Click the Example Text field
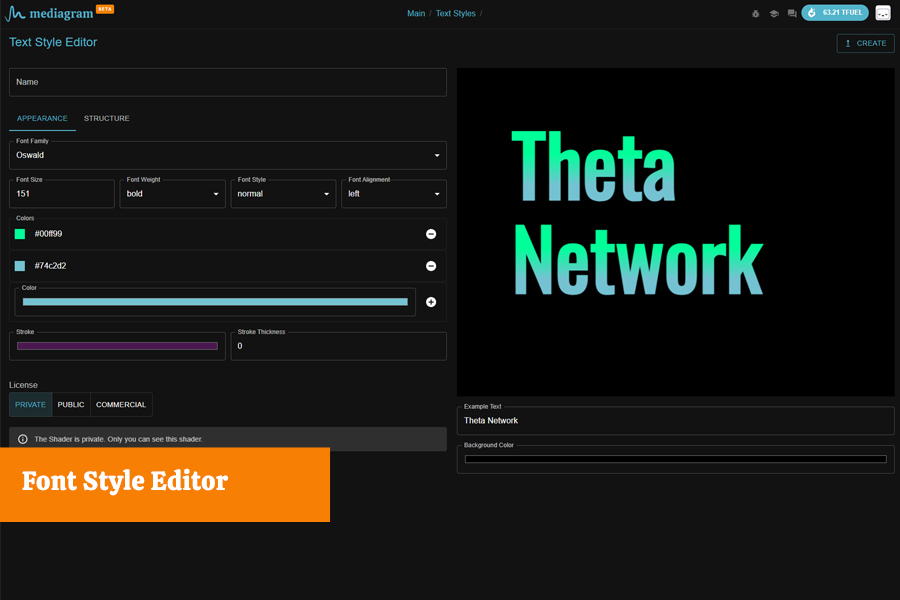Screen dimensions: 900x600 [676, 421]
